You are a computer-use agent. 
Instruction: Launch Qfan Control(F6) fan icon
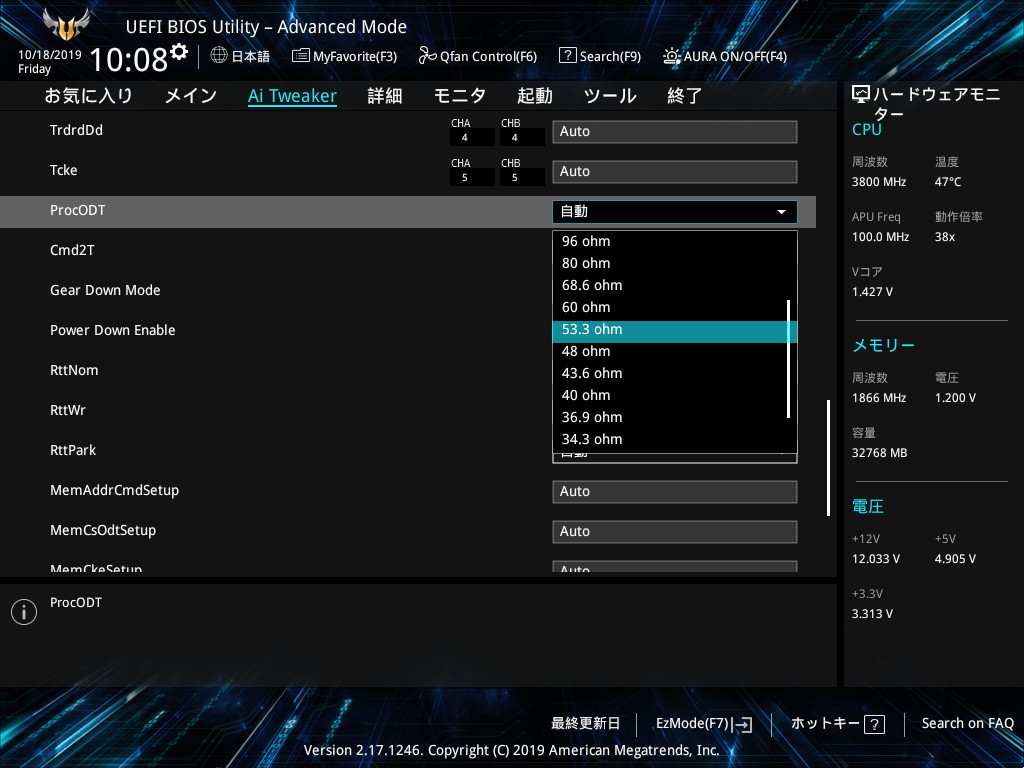point(427,56)
